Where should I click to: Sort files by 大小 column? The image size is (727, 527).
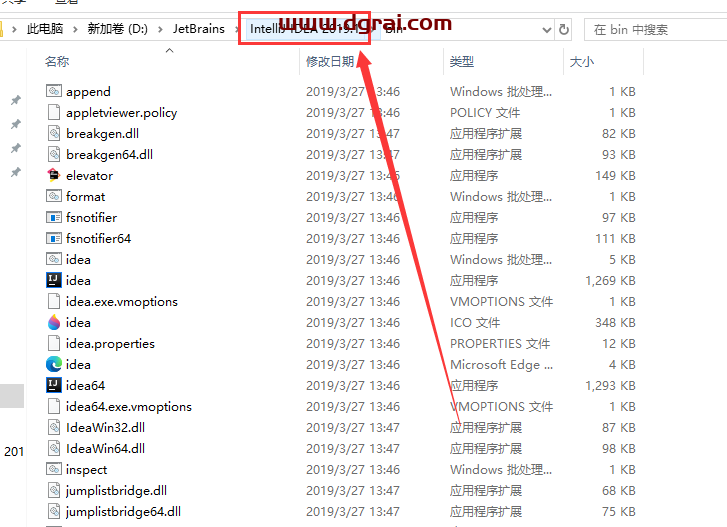581,61
